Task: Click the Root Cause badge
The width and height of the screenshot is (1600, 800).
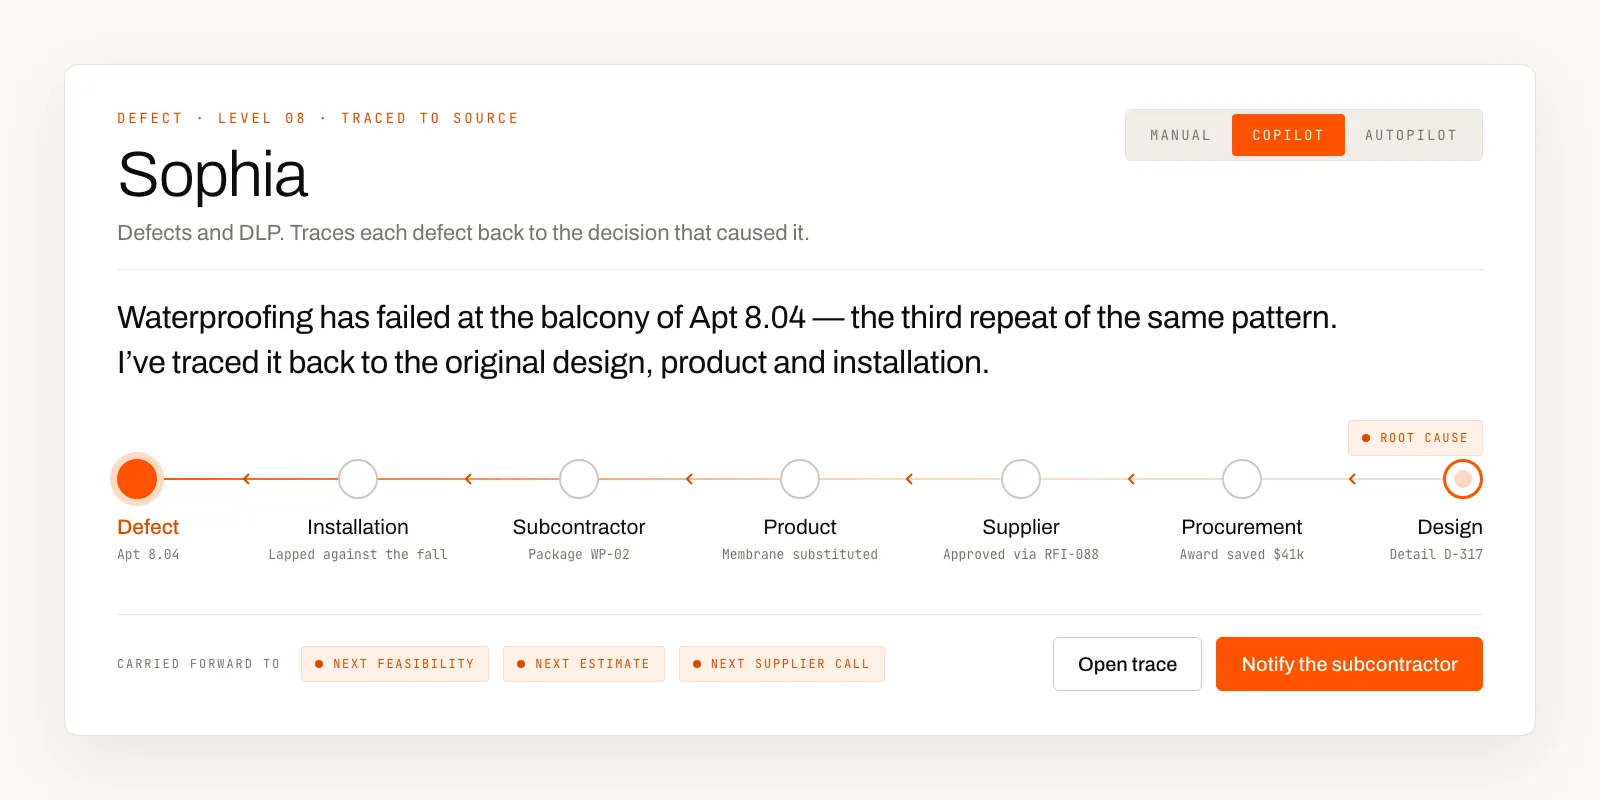Action: pos(1415,438)
